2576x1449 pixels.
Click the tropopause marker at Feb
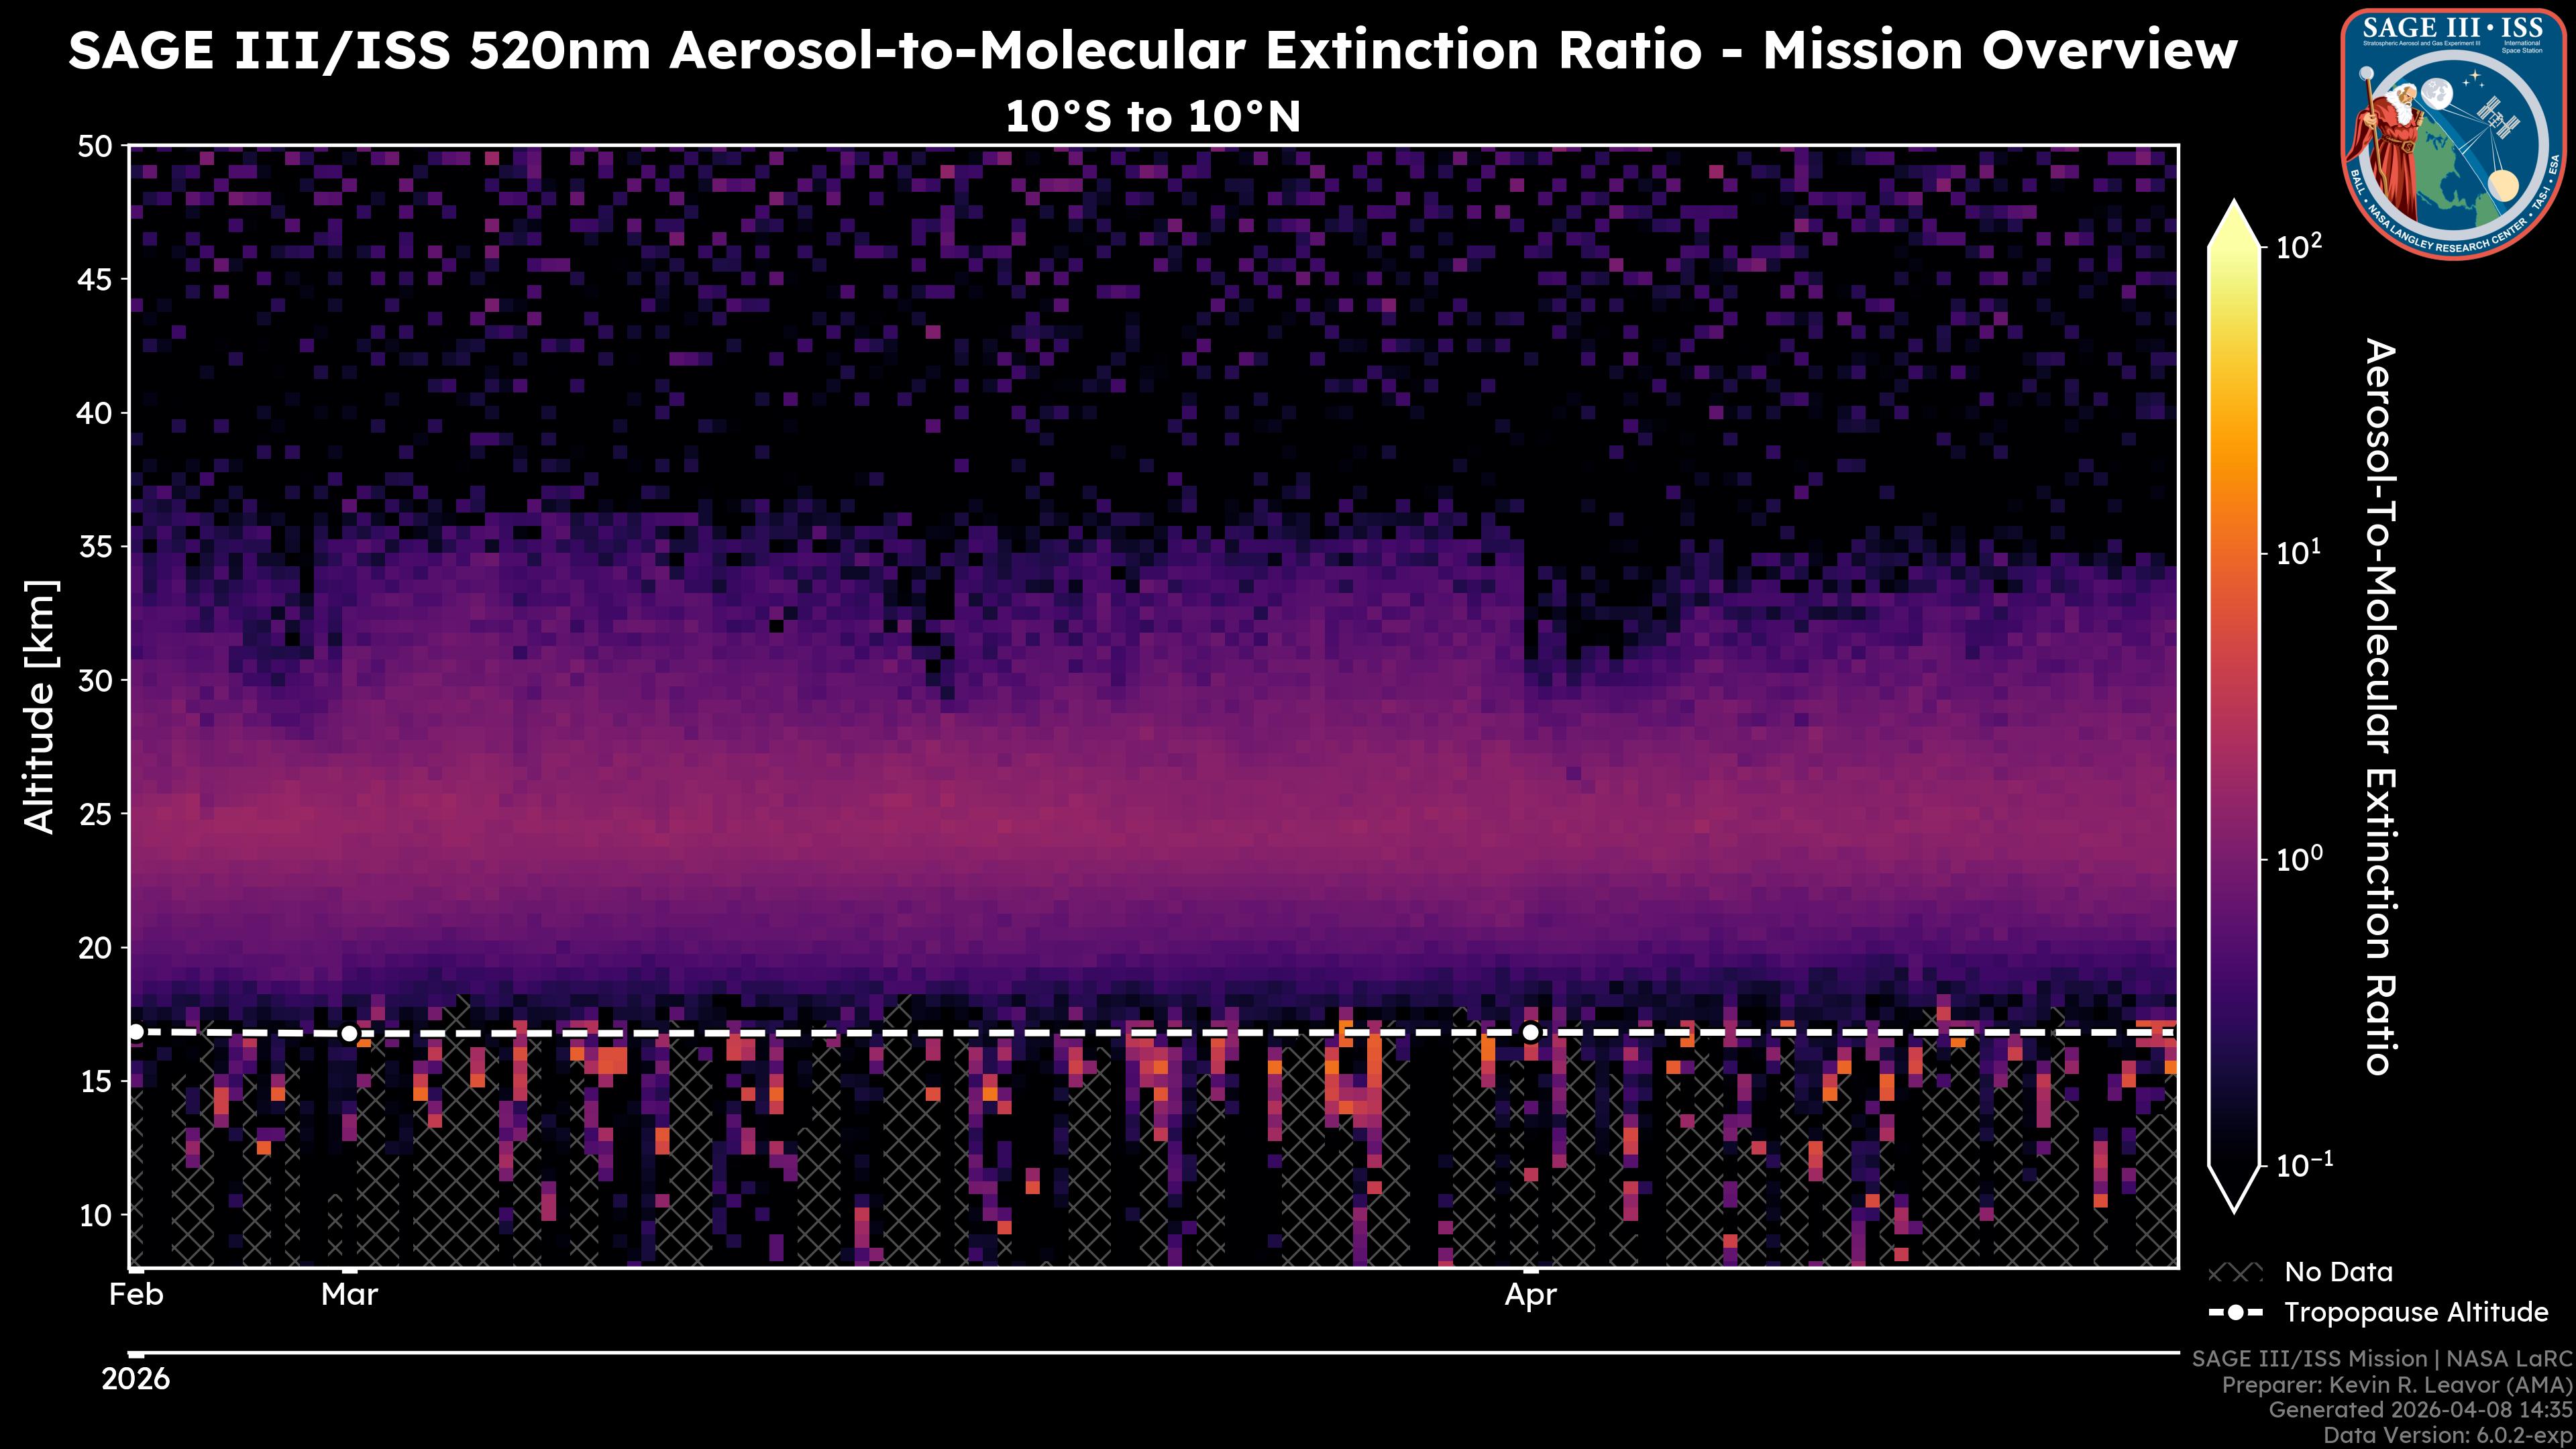click(136, 1032)
